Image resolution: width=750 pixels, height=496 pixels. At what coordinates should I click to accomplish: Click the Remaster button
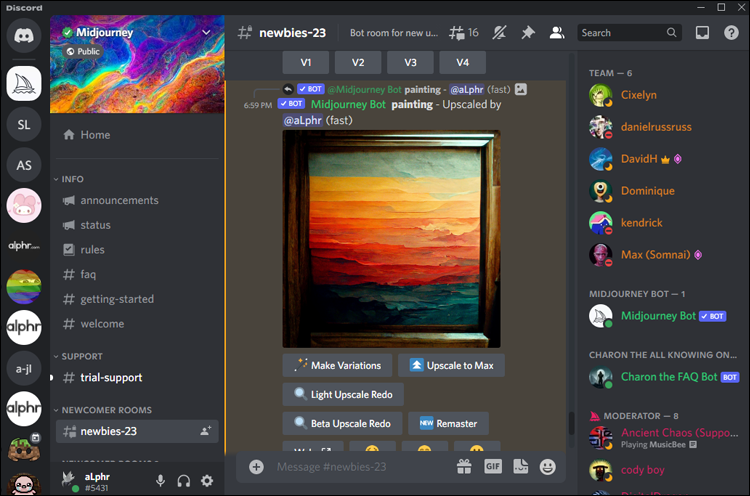(x=448, y=423)
